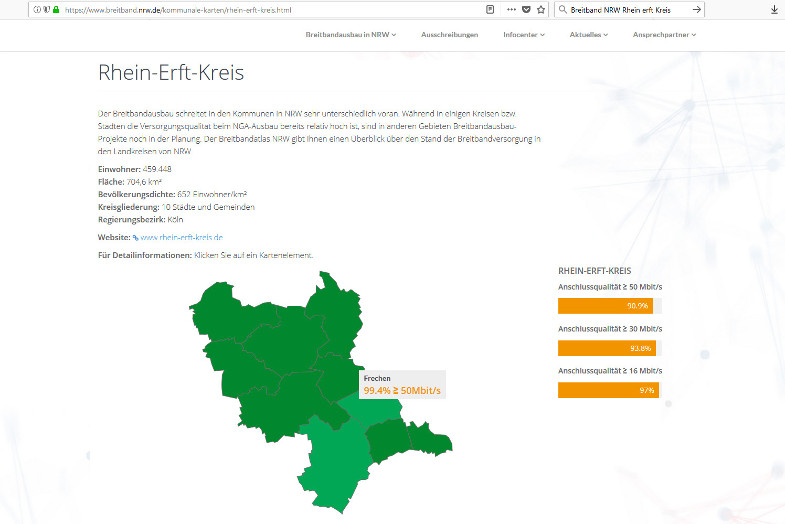Screen dimensions: 785x524
Task: Click the 'Anschlussqualität ≥ 50 Mbit/s' label
Action: point(610,287)
